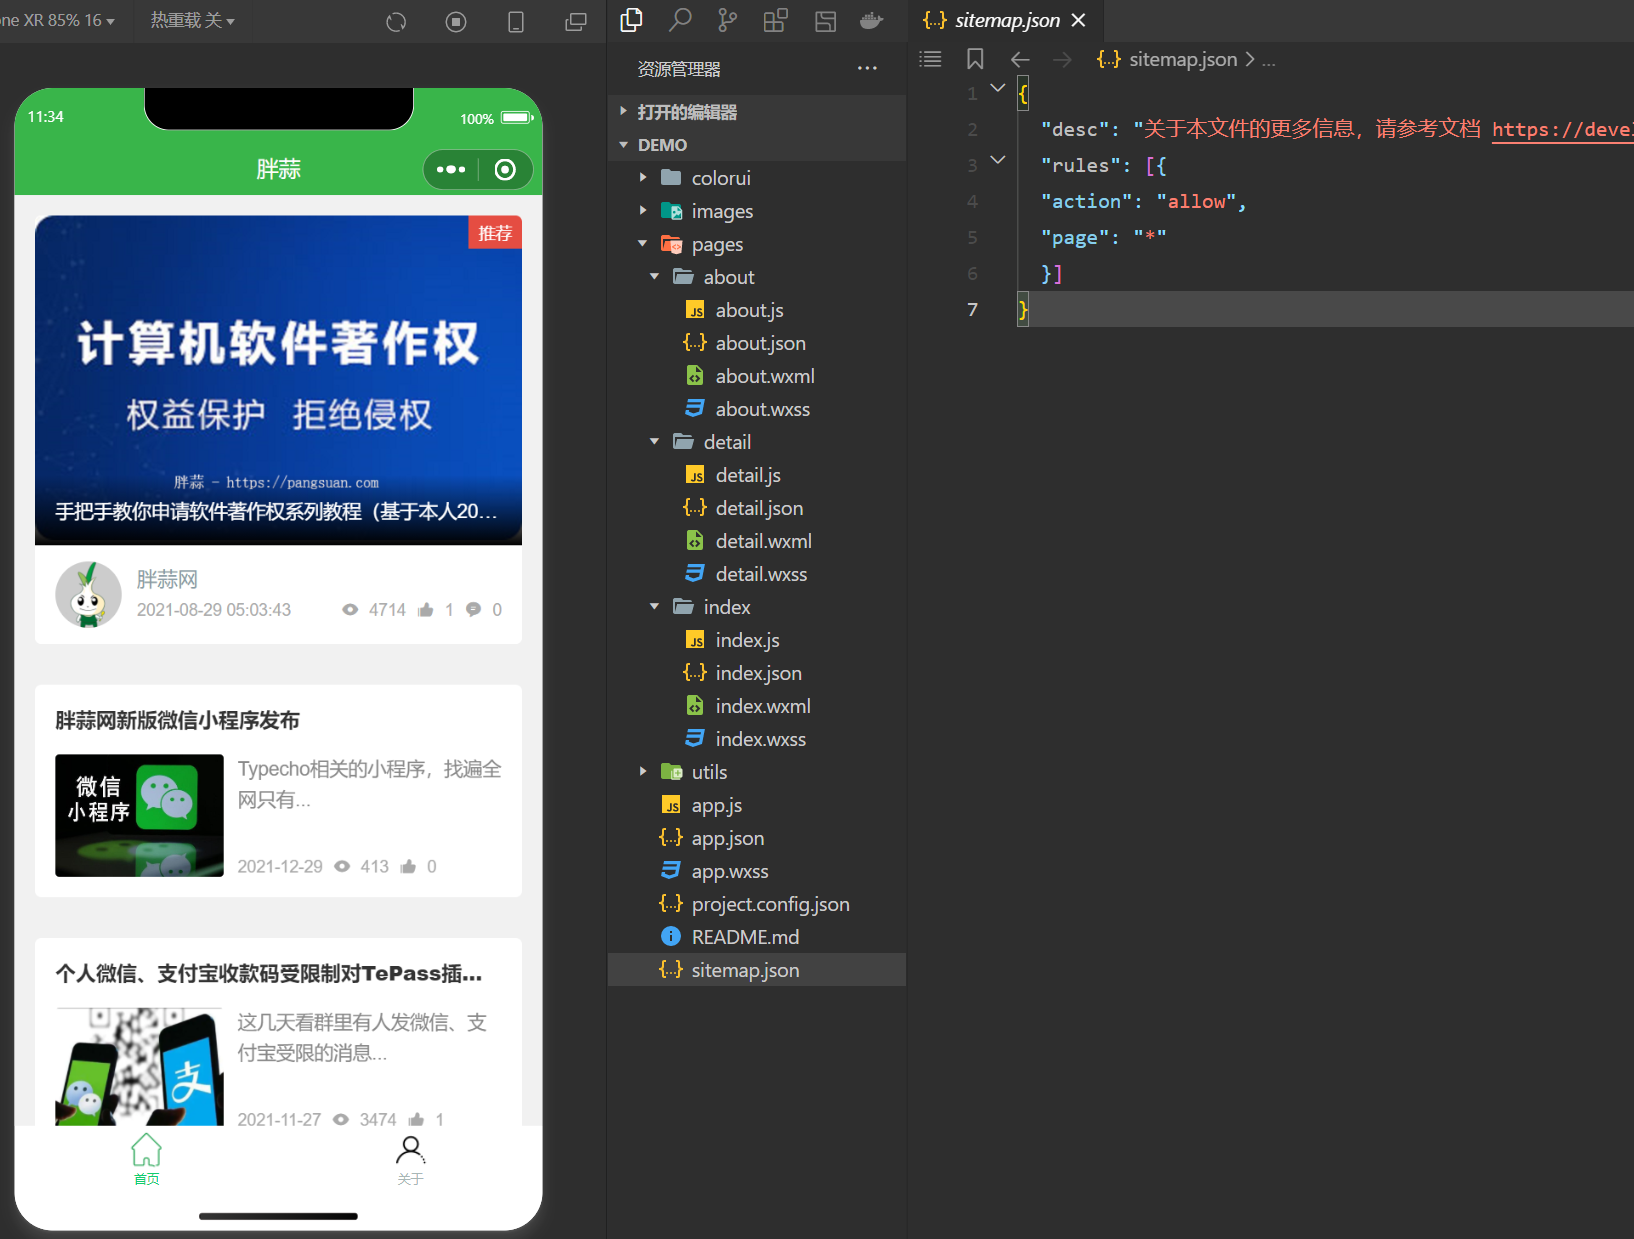Switch to the 关于 tab in simulator
Screen dimensions: 1634x1239
(410, 1160)
